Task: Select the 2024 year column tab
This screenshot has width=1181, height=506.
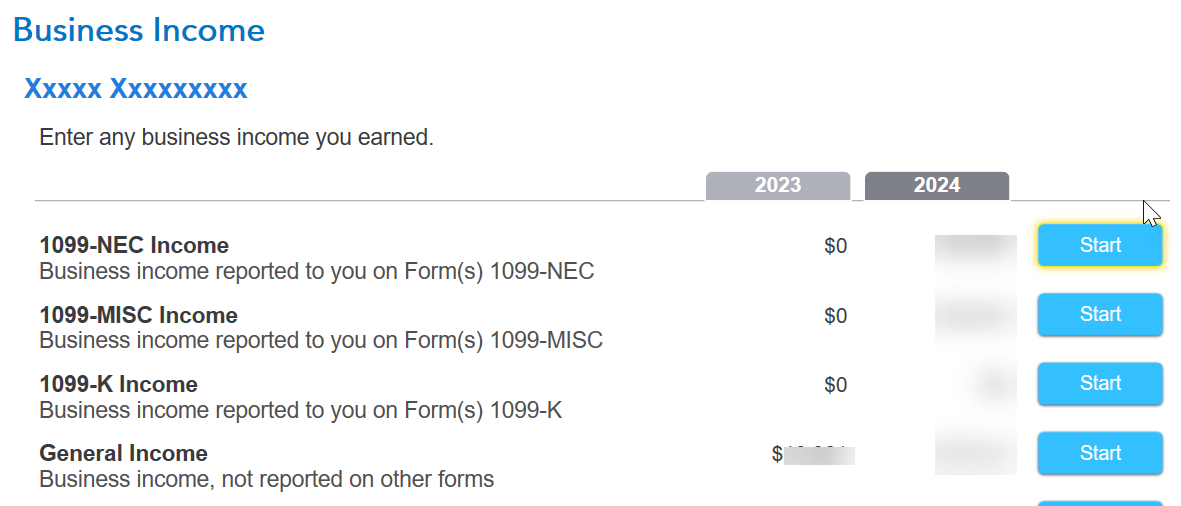Action: click(937, 186)
